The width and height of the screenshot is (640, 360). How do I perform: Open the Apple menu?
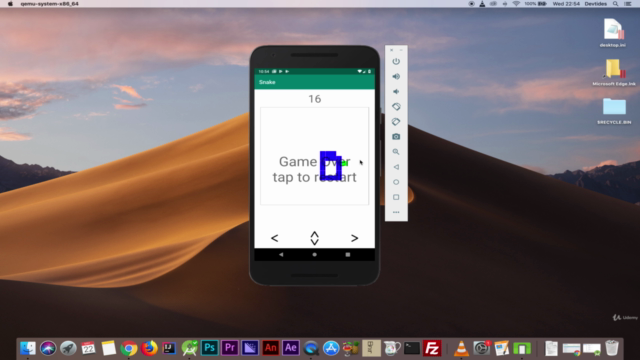tap(10, 4)
